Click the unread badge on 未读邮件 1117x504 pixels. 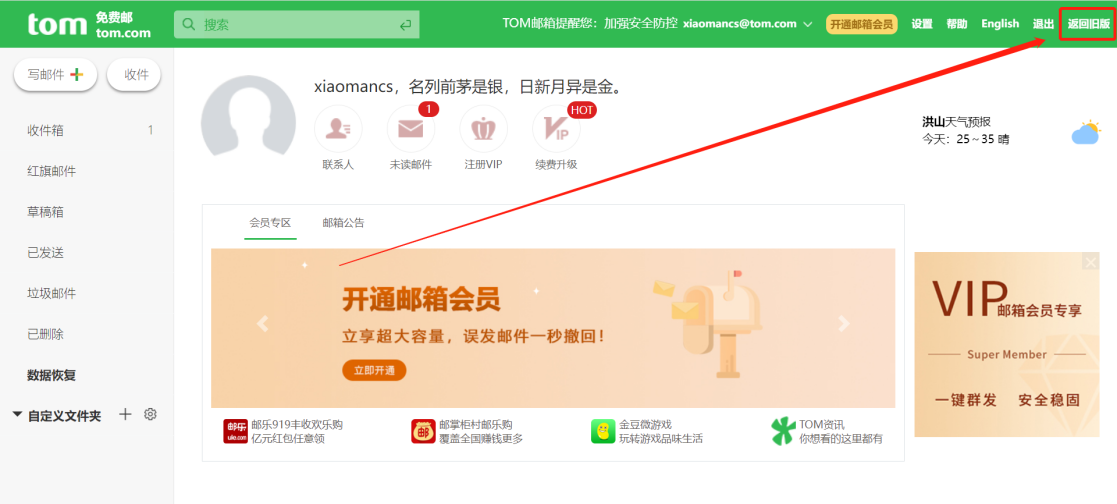pos(428,110)
